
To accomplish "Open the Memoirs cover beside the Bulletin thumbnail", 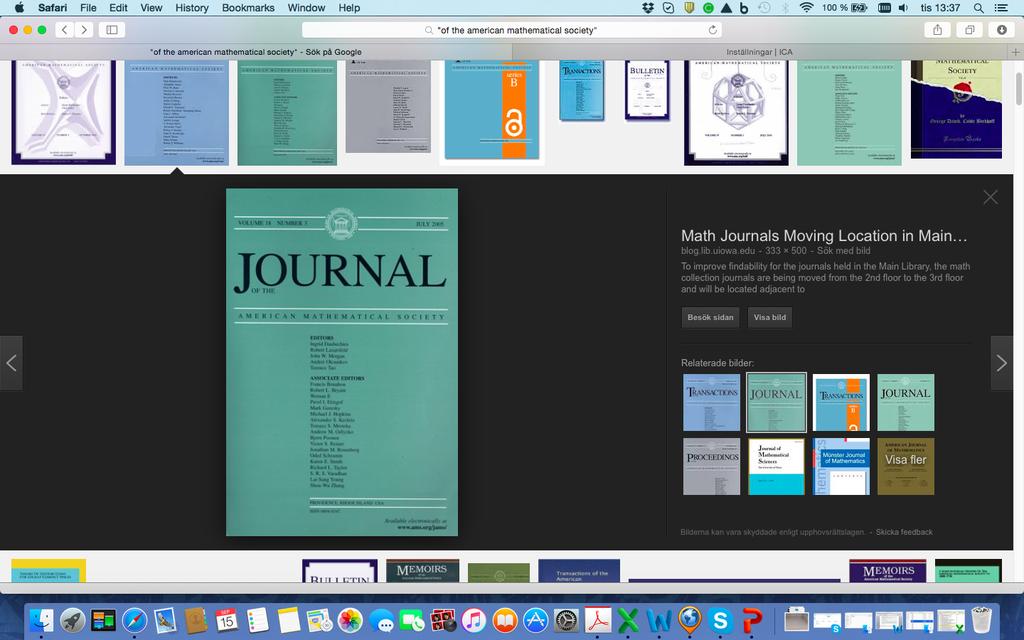I will (x=422, y=570).
